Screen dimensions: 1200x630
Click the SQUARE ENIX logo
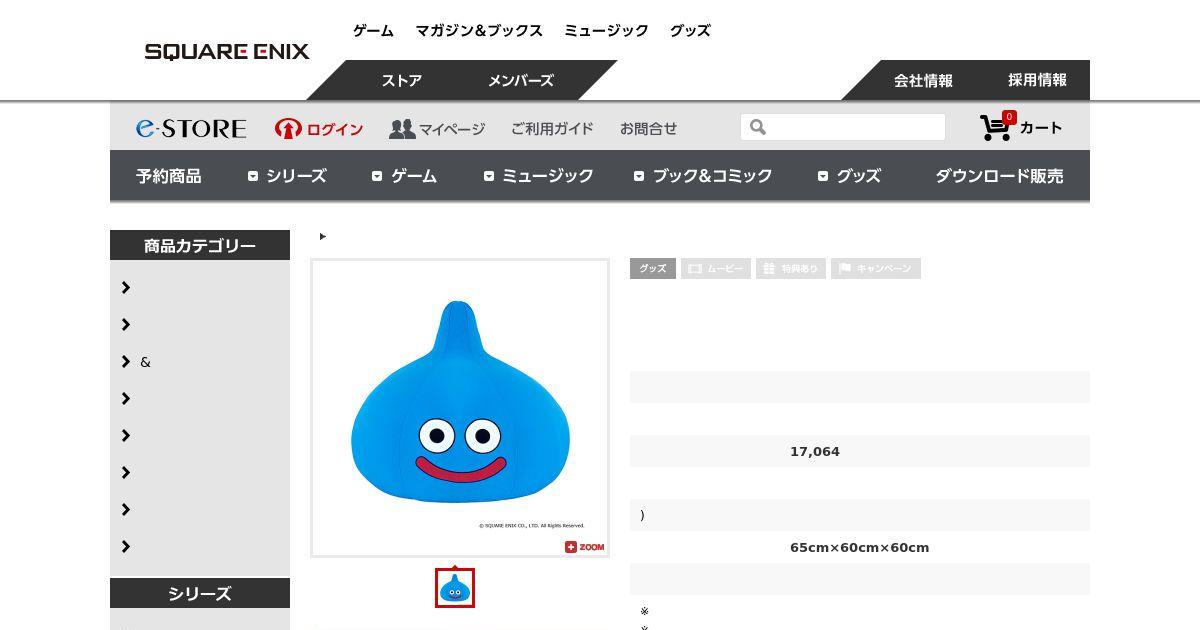227,51
